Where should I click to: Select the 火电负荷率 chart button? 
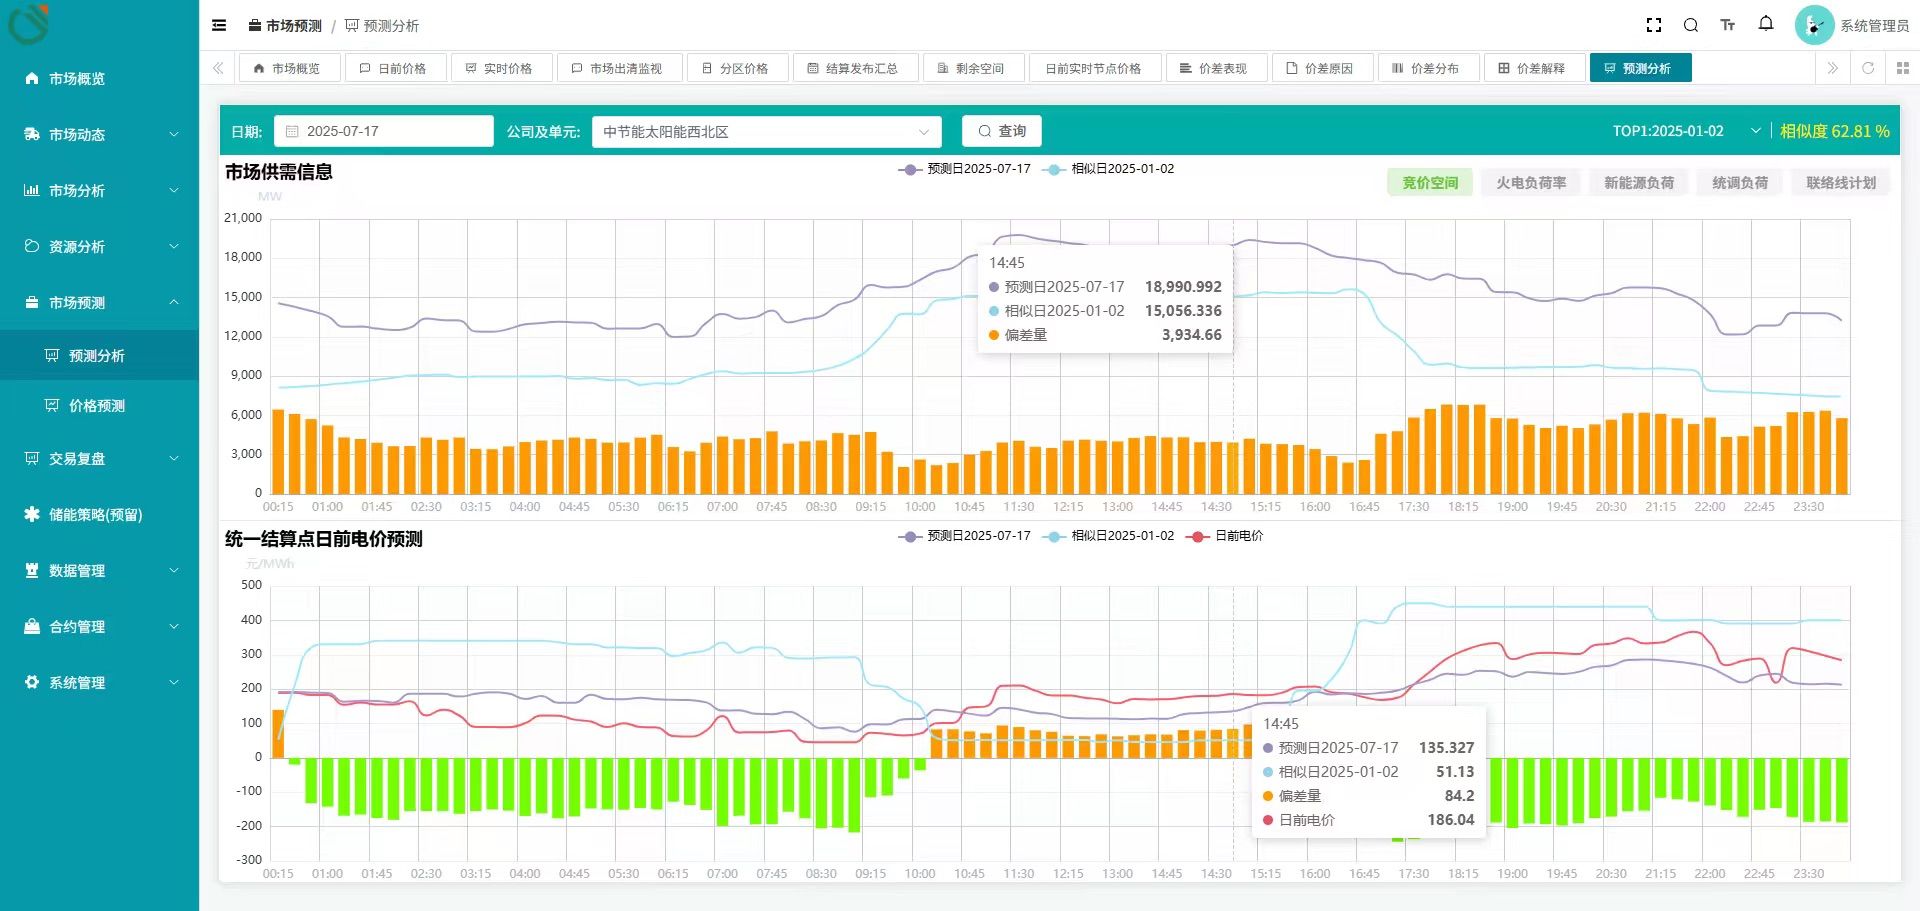(1531, 183)
